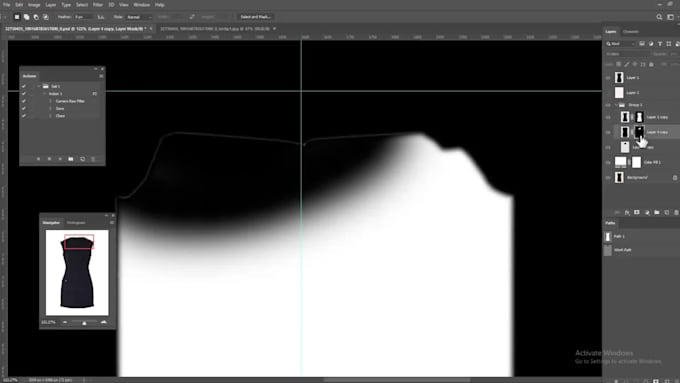Toggle visibility of Background layer
The image size is (680, 383).
[x=608, y=177]
